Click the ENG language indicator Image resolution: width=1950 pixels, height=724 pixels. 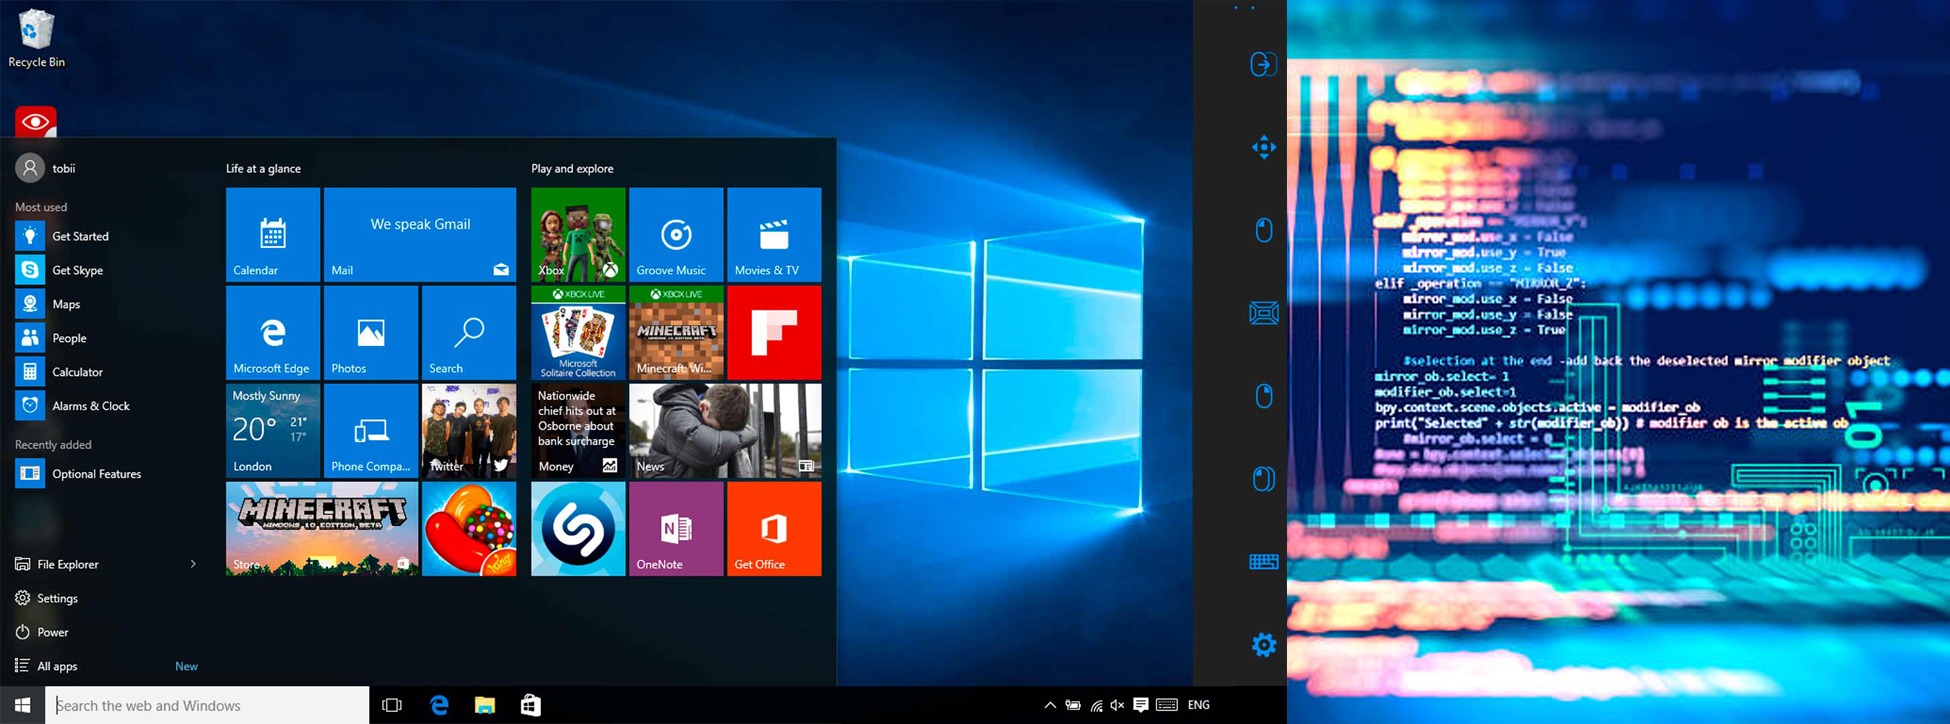click(x=1199, y=705)
